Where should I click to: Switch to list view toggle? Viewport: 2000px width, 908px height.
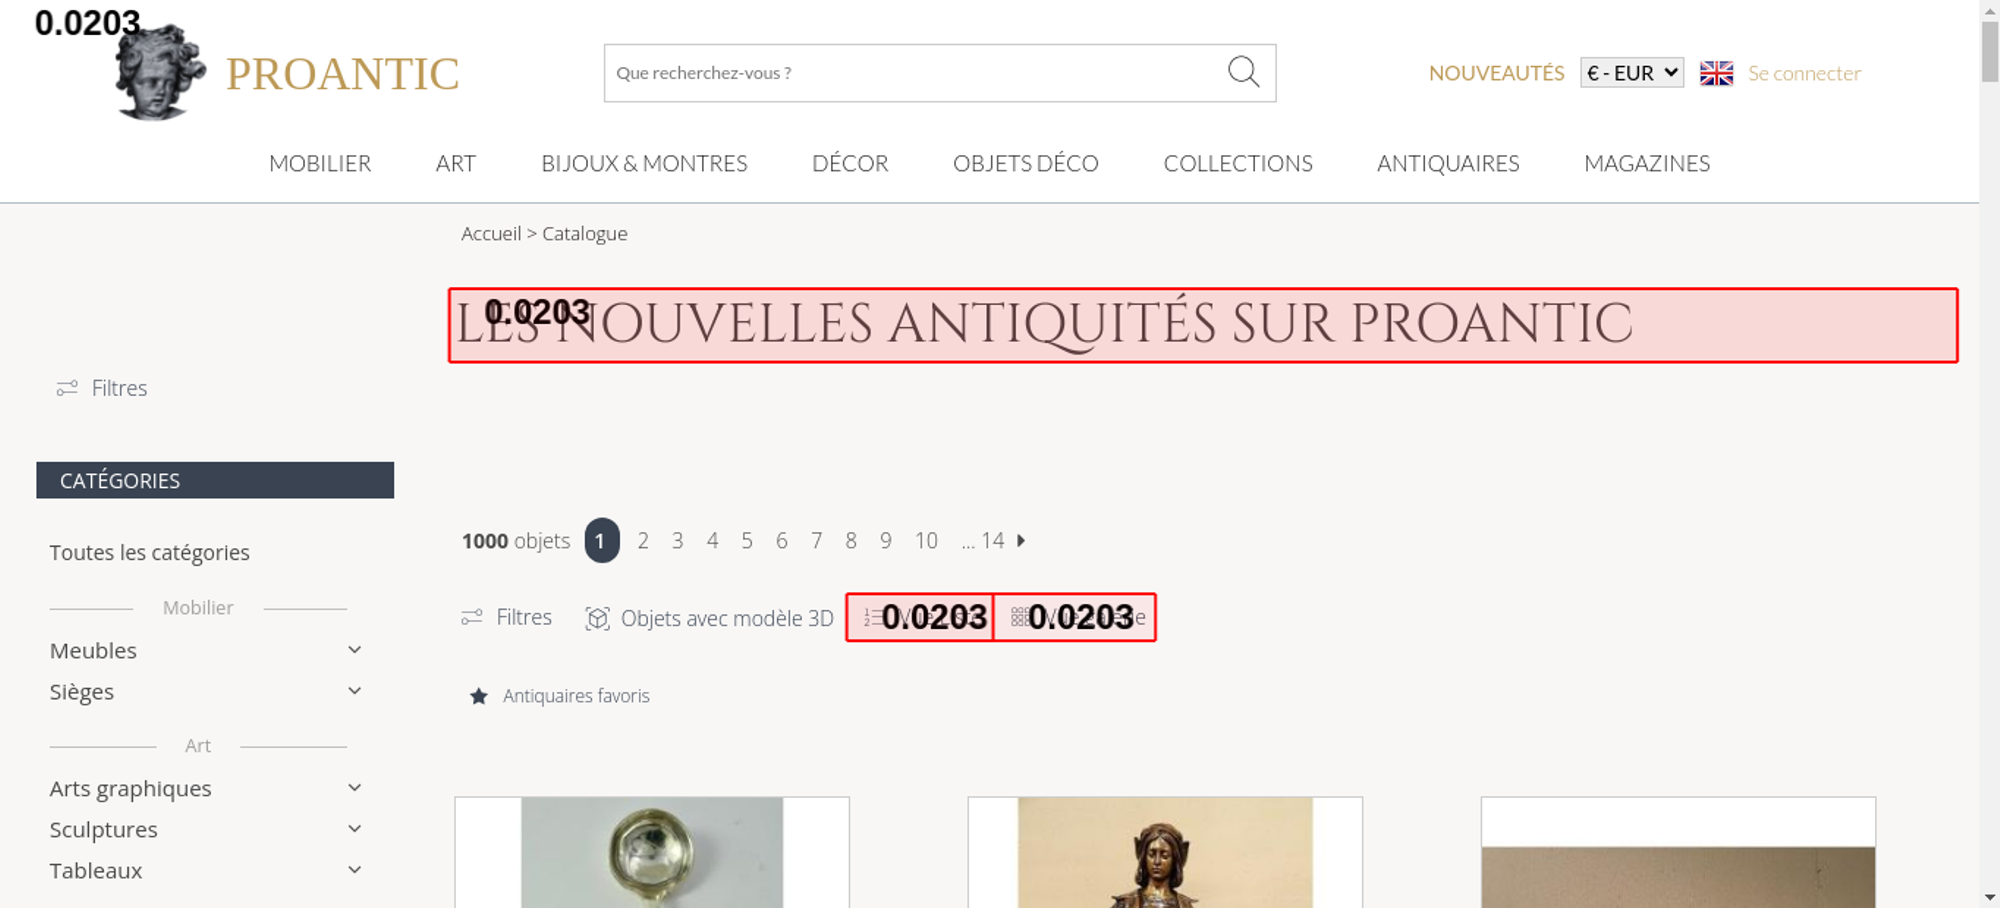tap(920, 617)
